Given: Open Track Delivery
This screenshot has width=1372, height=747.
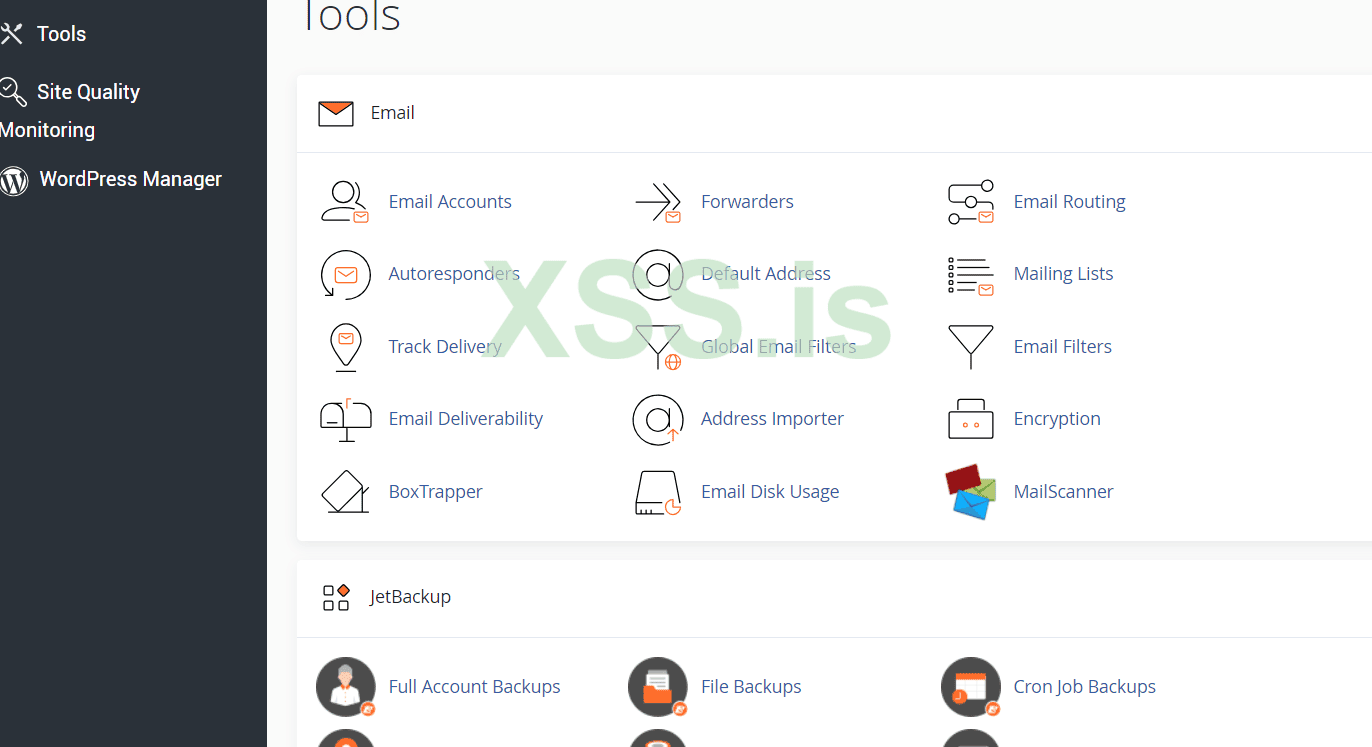Looking at the screenshot, I should pos(445,346).
